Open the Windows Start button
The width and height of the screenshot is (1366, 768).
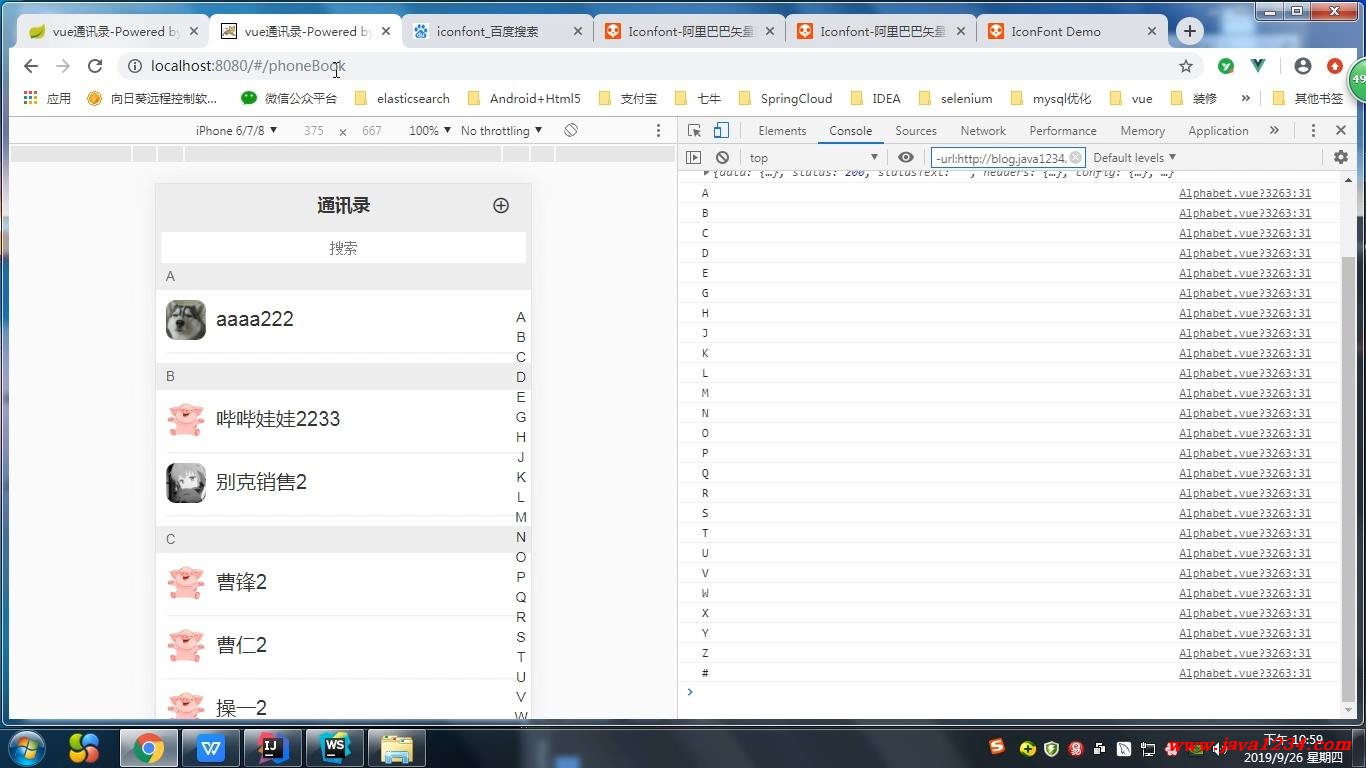coord(27,748)
